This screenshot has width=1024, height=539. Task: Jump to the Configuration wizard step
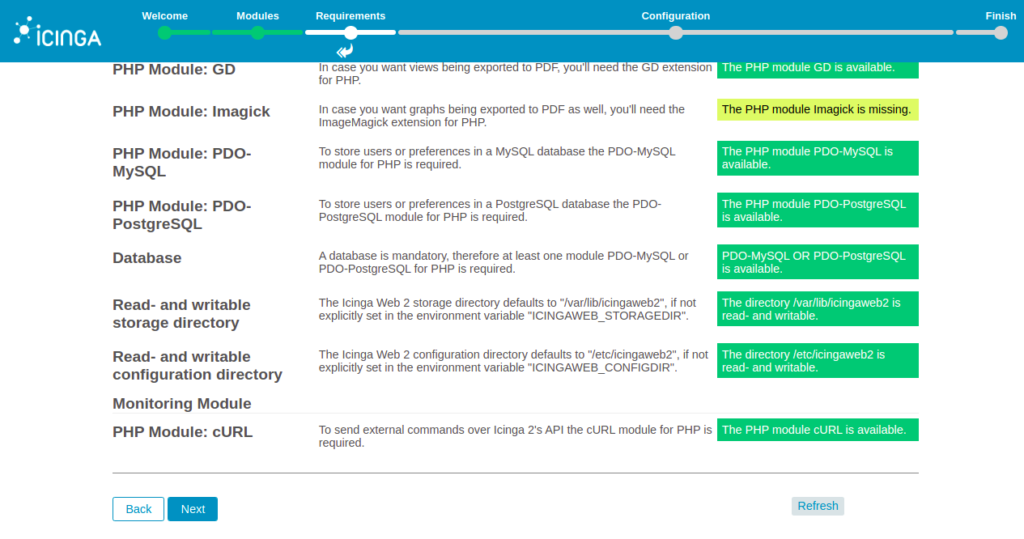[675, 16]
